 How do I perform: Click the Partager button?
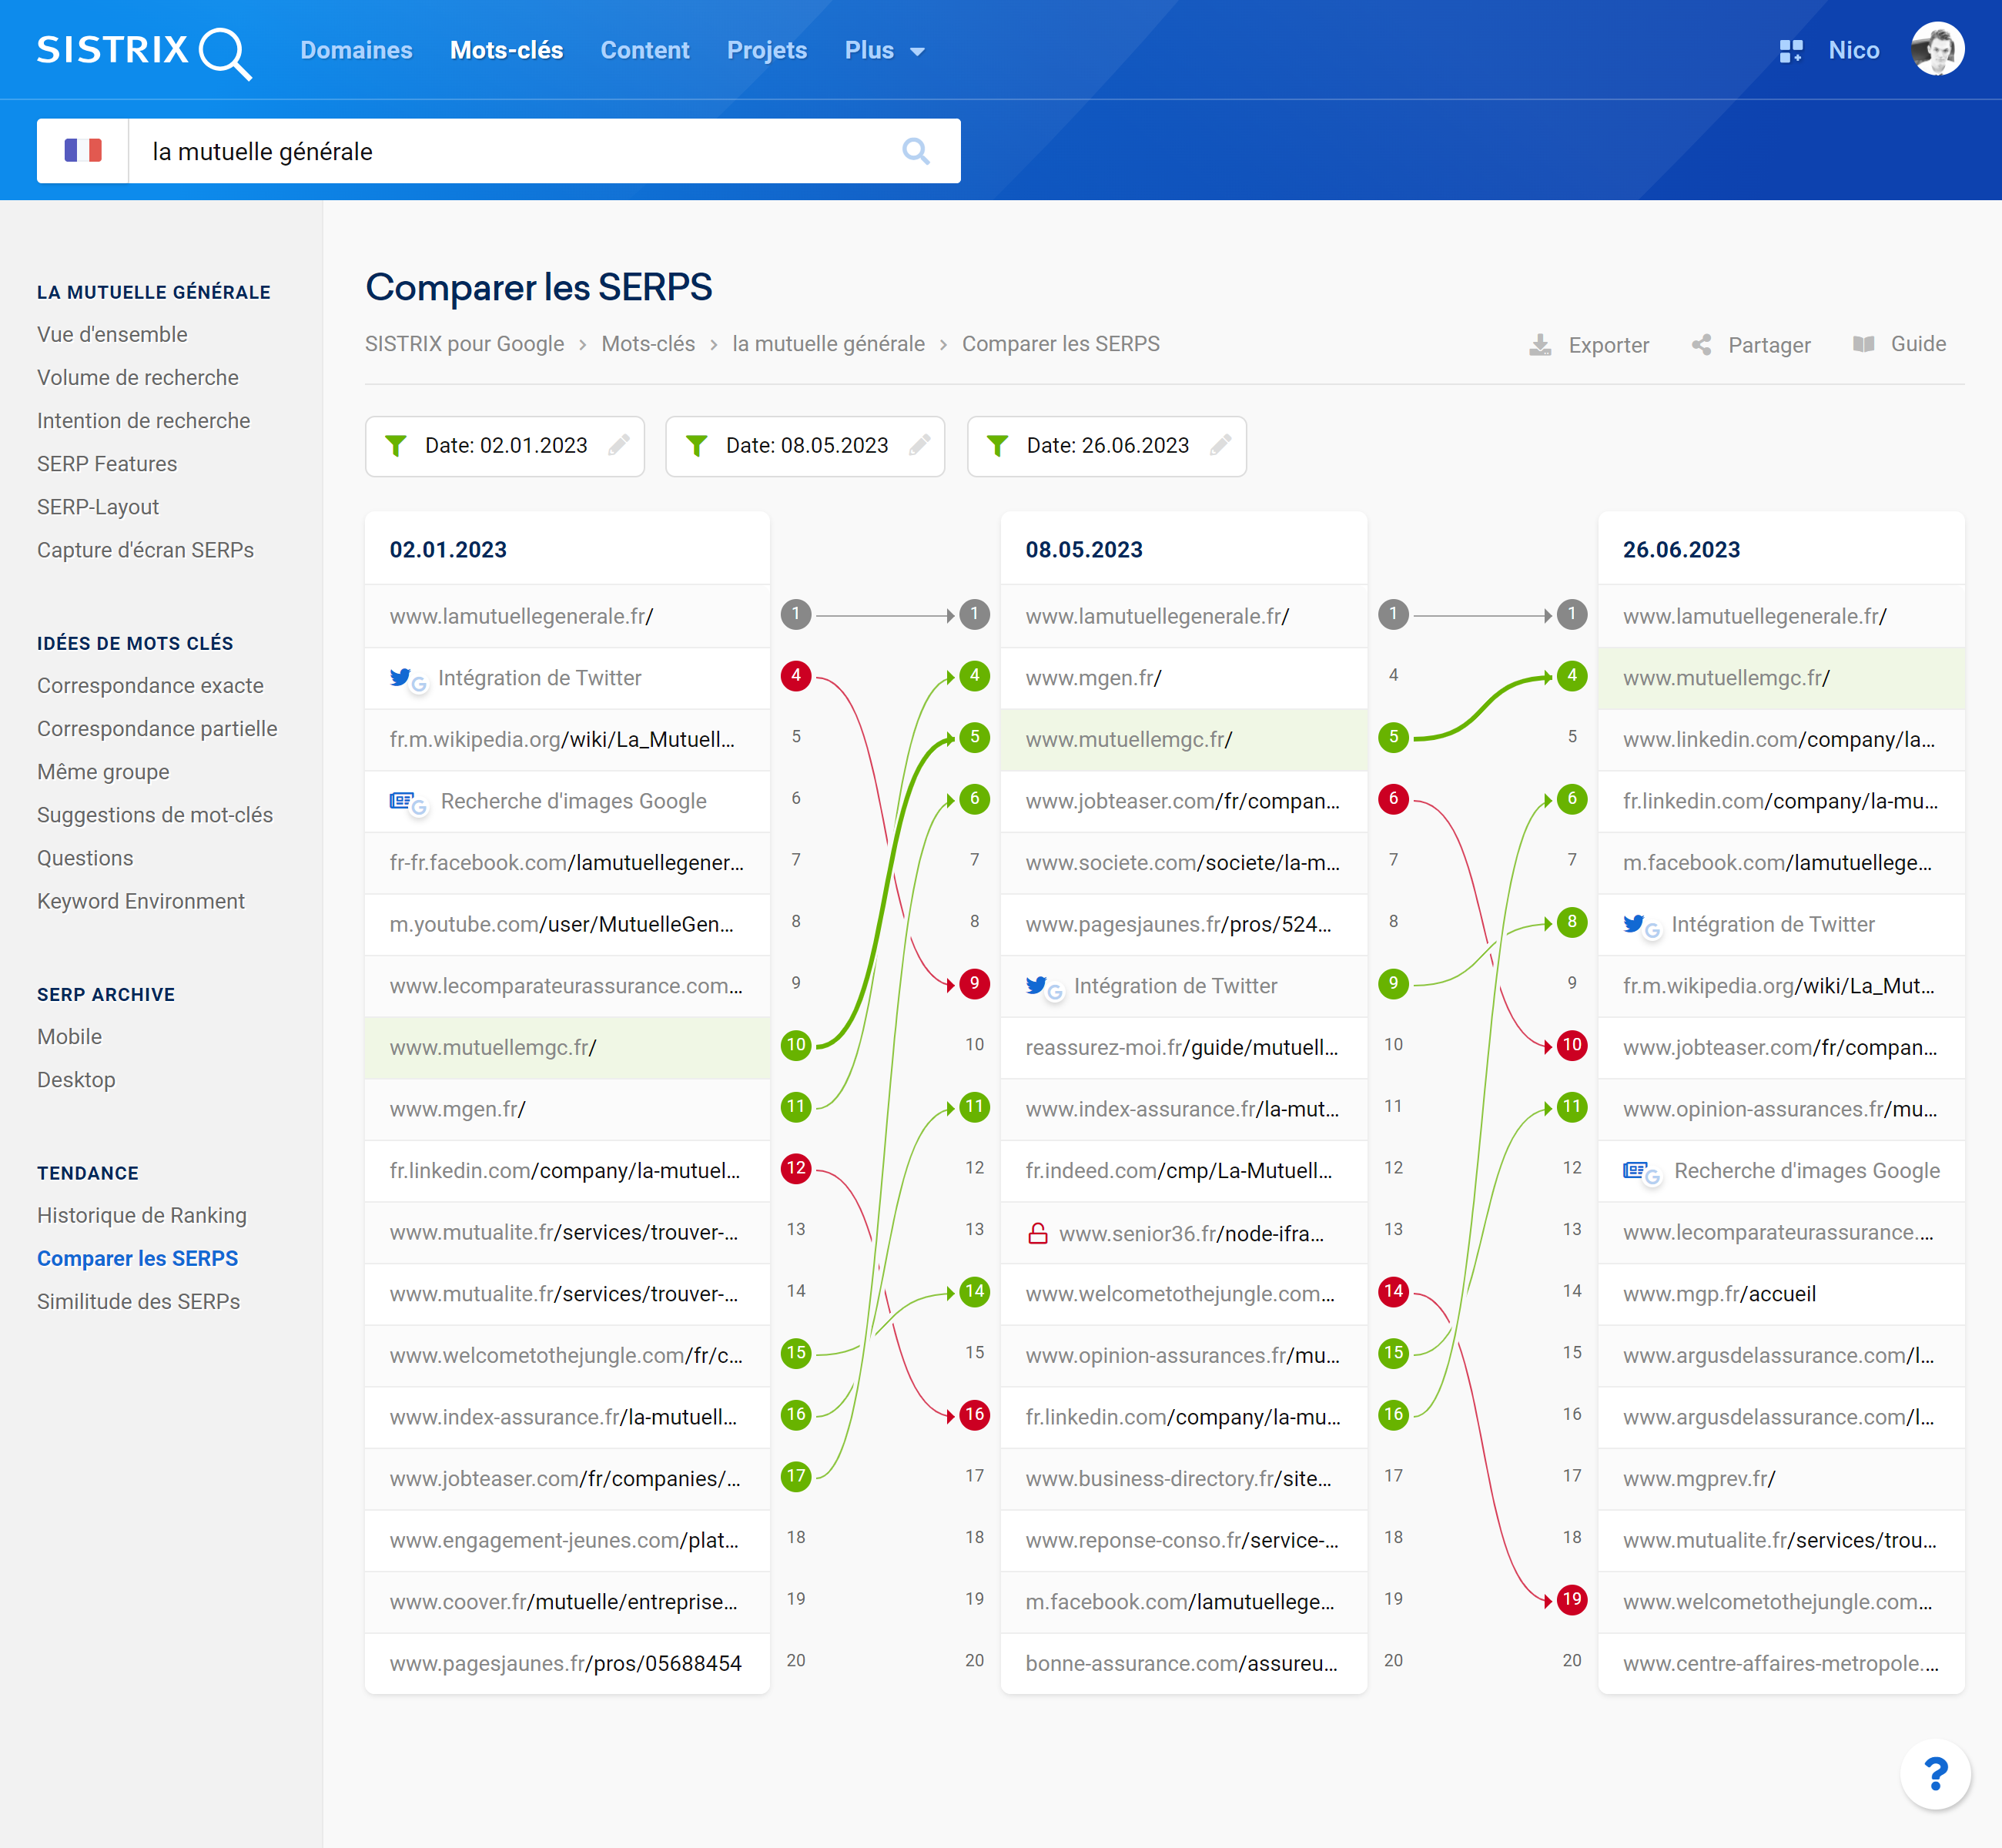pos(1751,345)
